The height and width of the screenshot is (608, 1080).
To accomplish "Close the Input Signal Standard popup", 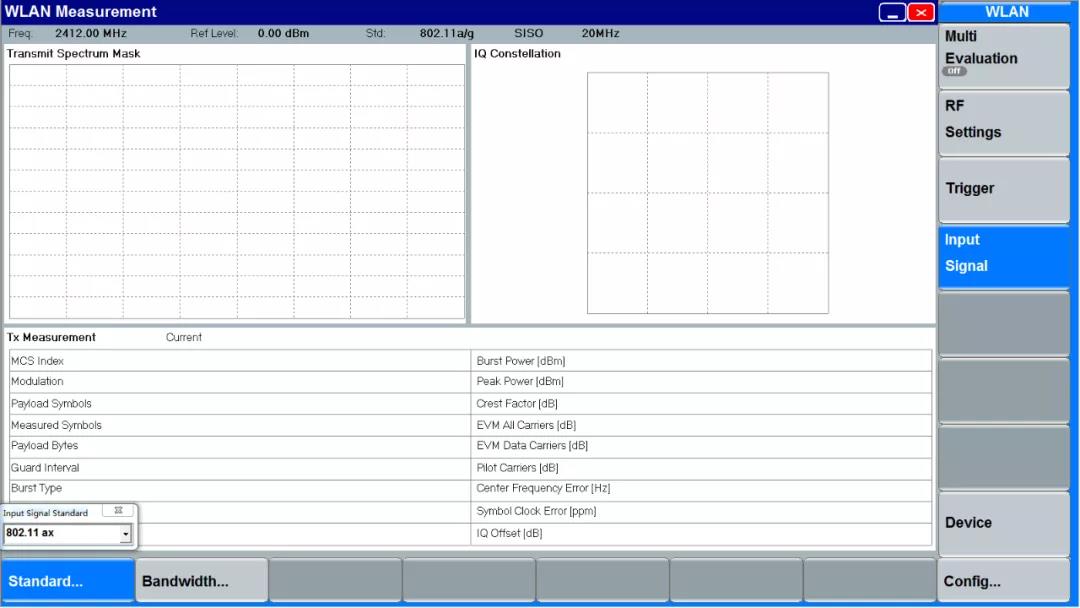I will 118,511.
